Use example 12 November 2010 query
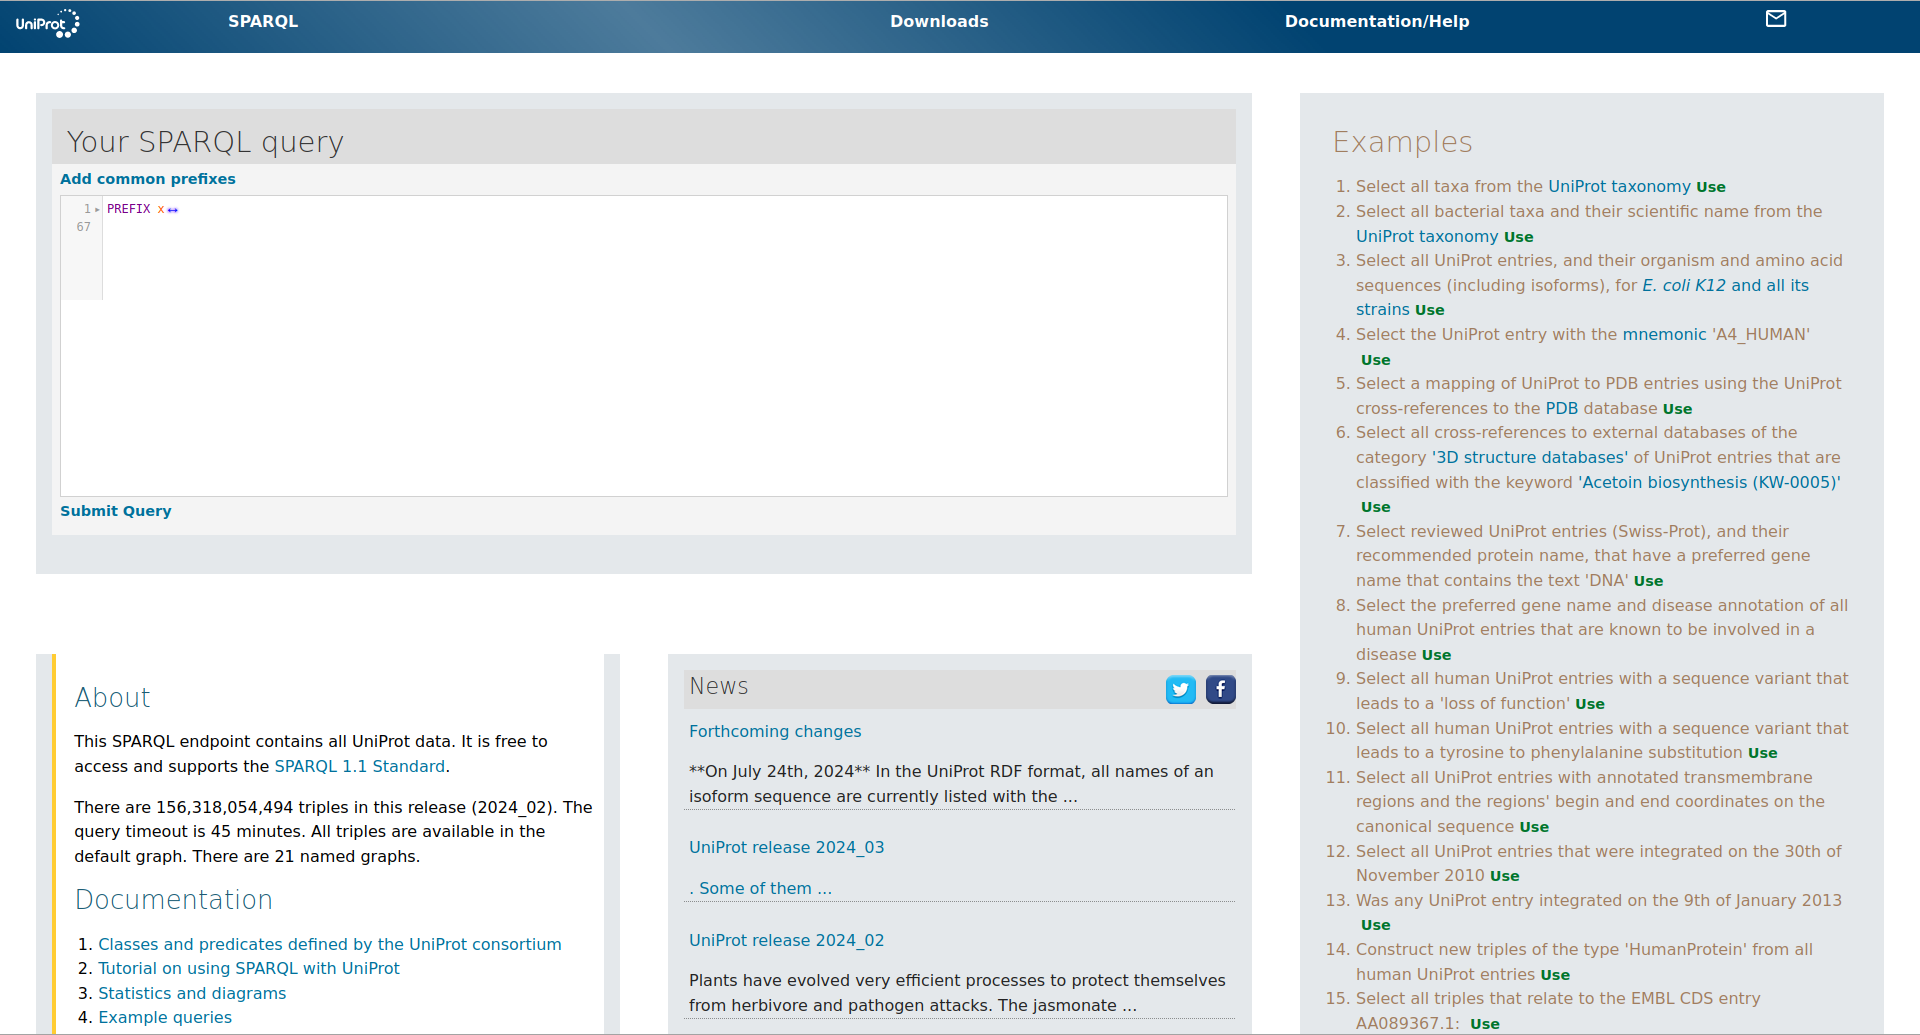The image size is (1920, 1035). point(1505,876)
